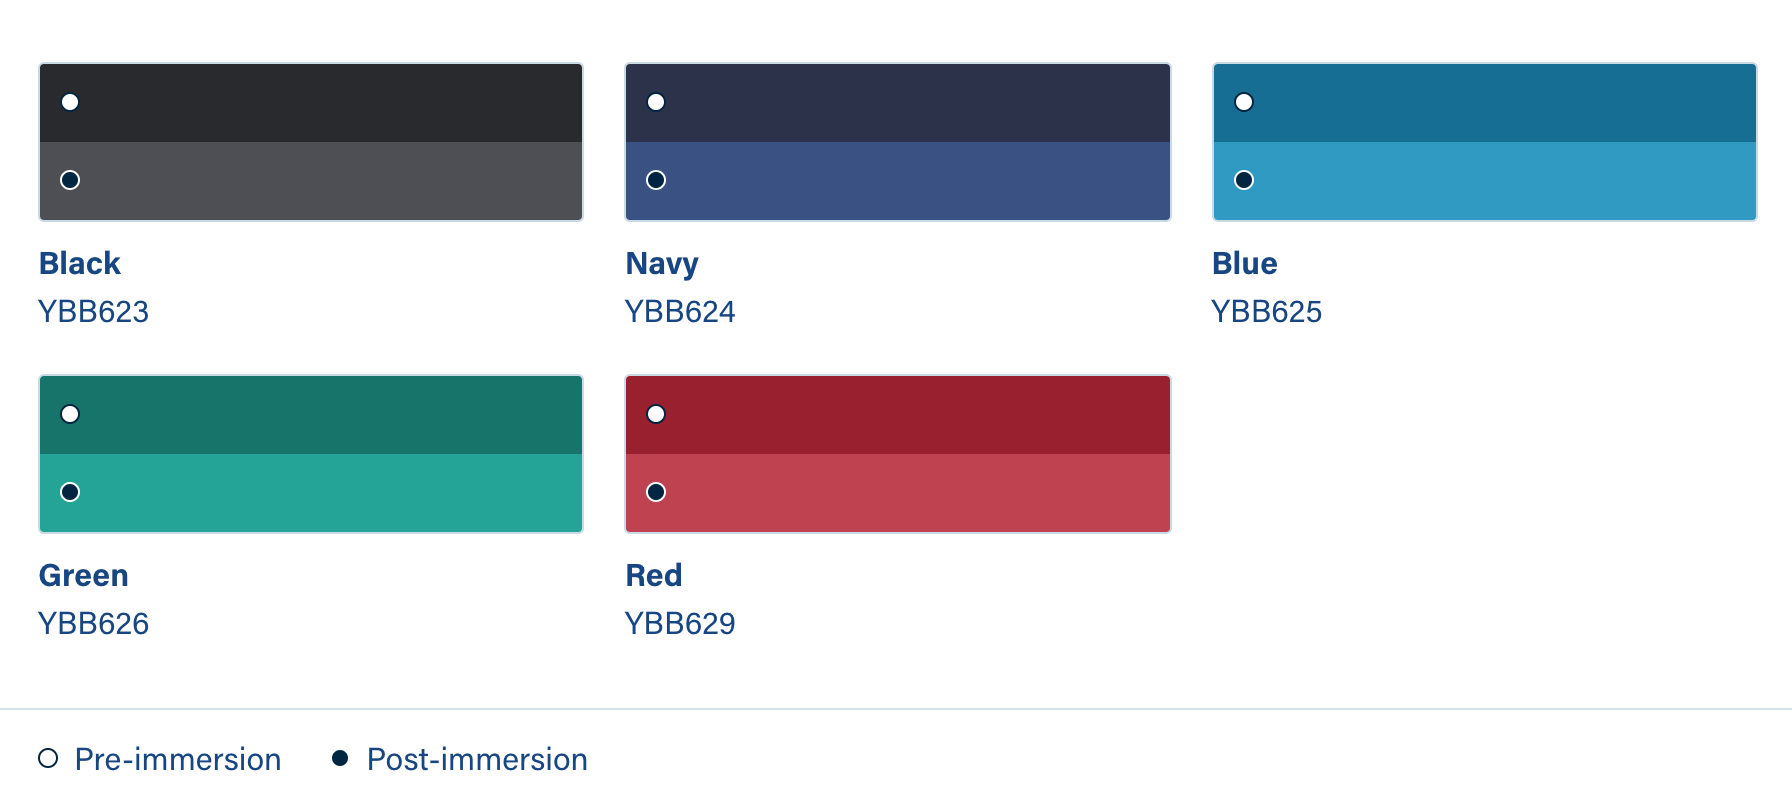Click the pre-immersion dot on the Red swatch
Viewport: 1792px width, 800px height.
tap(656, 414)
